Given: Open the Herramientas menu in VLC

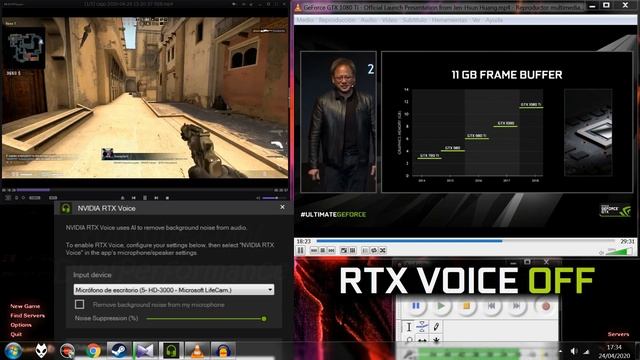Looking at the screenshot, I should click(x=449, y=20).
